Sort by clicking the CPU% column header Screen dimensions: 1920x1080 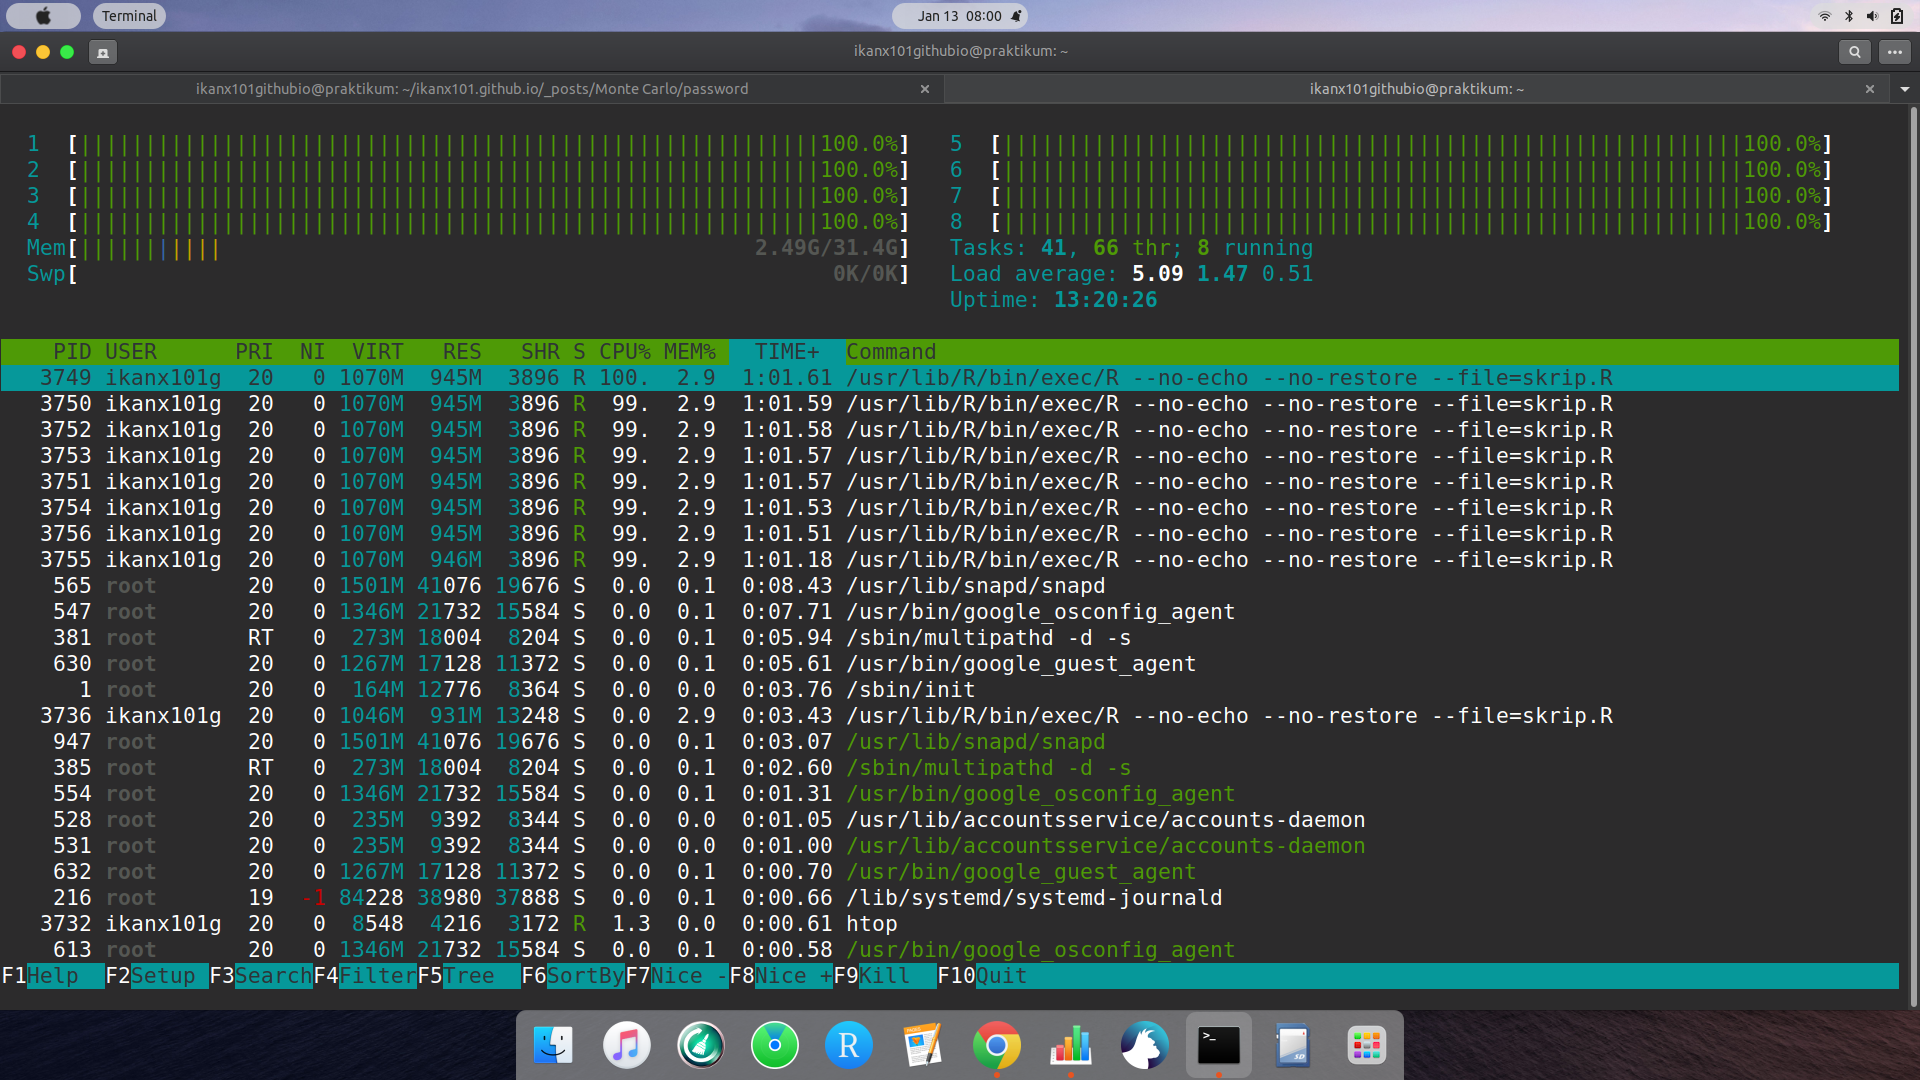pos(624,352)
